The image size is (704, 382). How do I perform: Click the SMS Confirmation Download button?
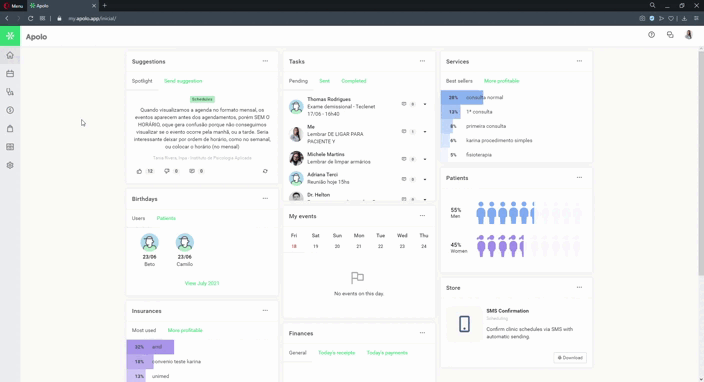570,358
